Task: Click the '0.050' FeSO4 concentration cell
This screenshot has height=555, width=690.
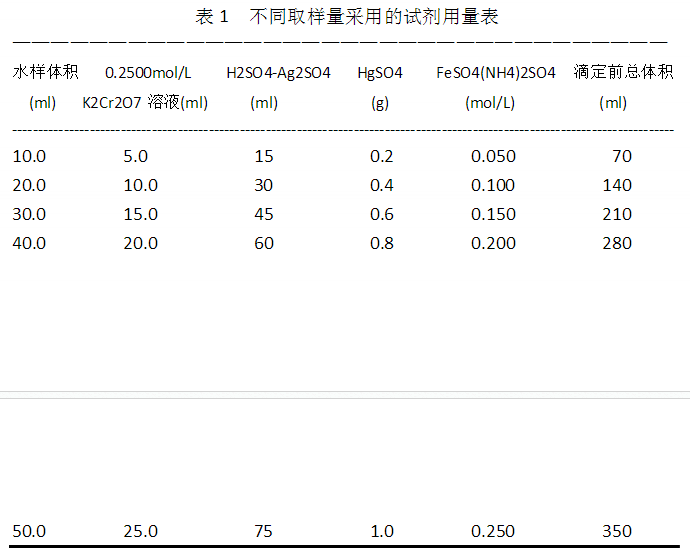Action: pos(493,156)
